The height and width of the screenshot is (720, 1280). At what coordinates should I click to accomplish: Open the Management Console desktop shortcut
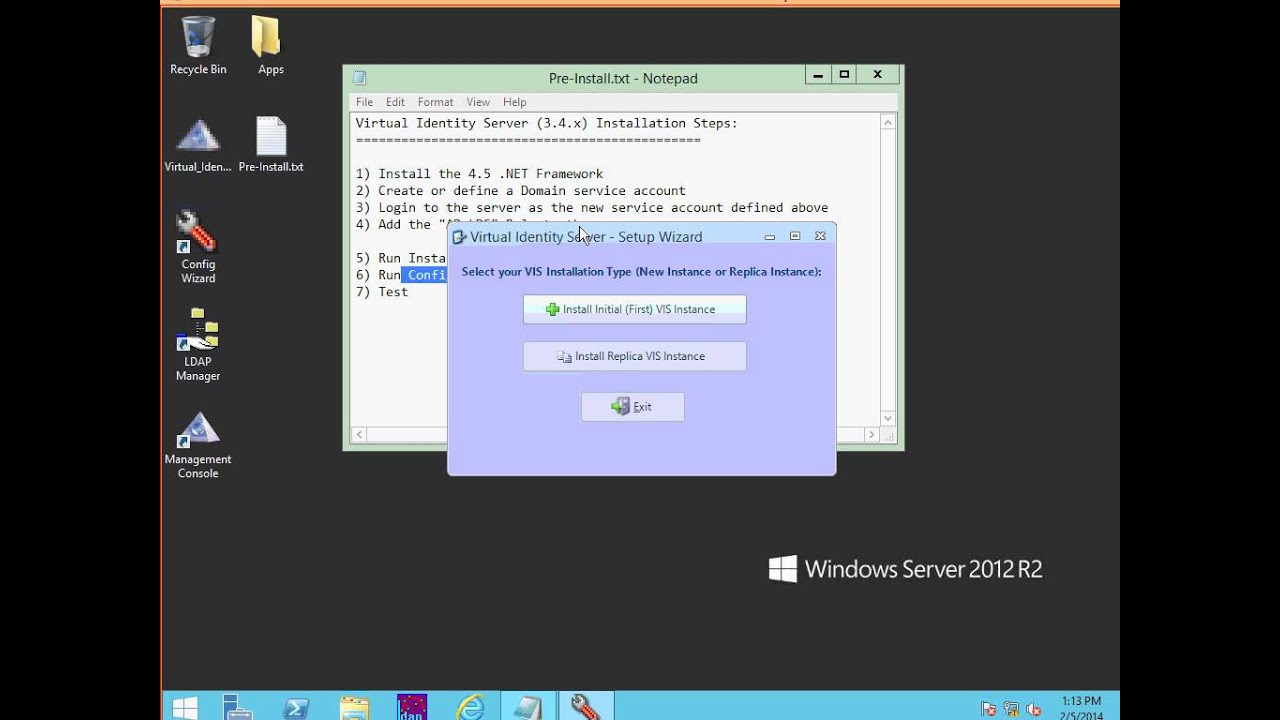click(198, 444)
